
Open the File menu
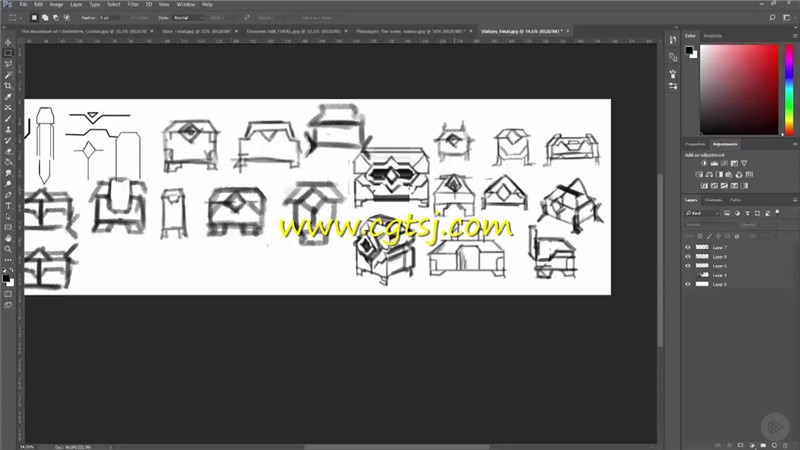pos(23,4)
